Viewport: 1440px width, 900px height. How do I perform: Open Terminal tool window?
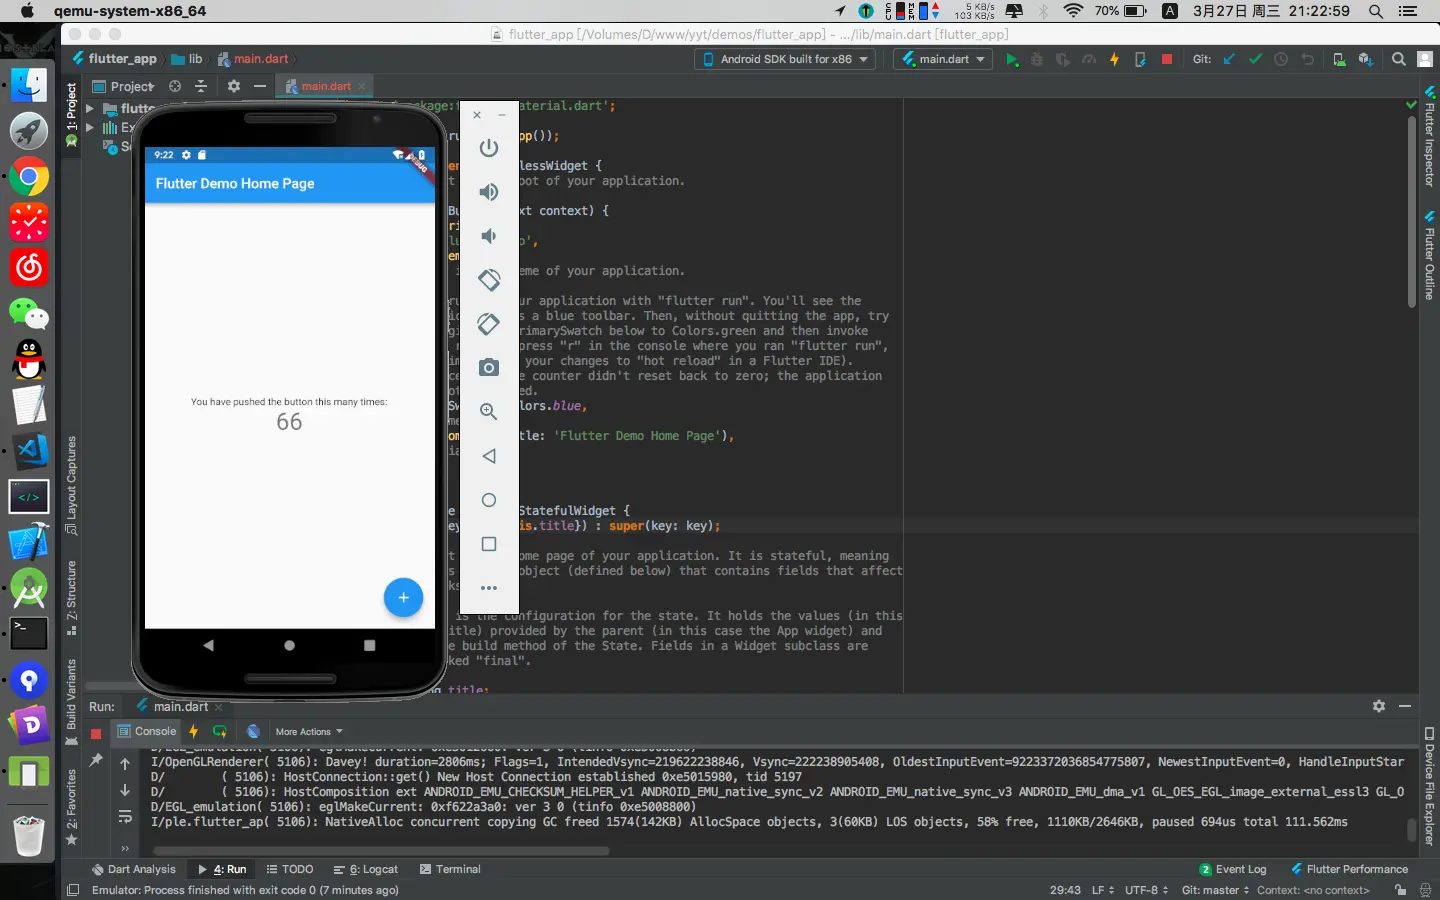tap(450, 870)
